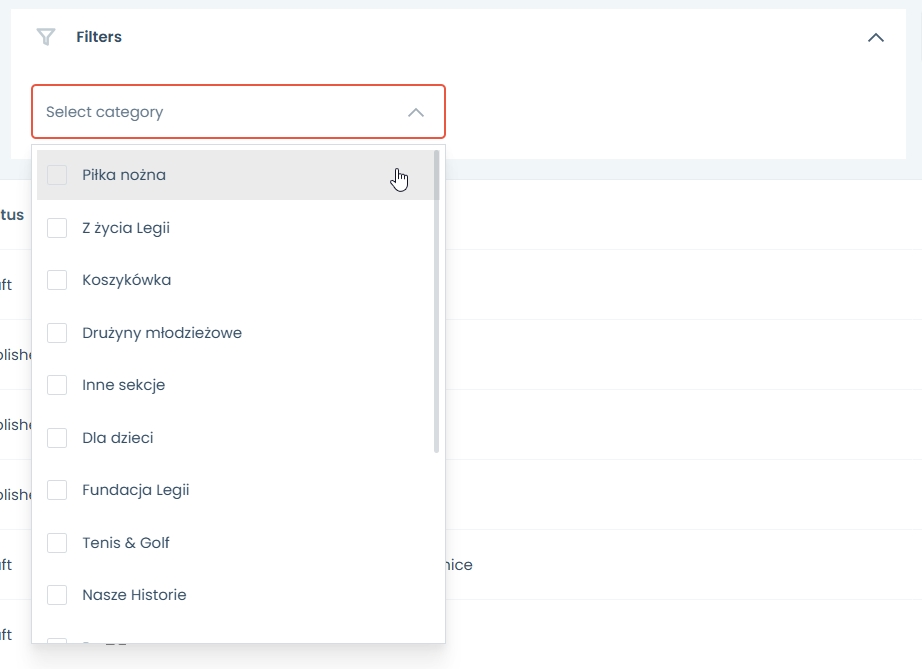This screenshot has width=922, height=669.
Task: Tick the Tenis & Golf checkbox
Action: click(57, 543)
